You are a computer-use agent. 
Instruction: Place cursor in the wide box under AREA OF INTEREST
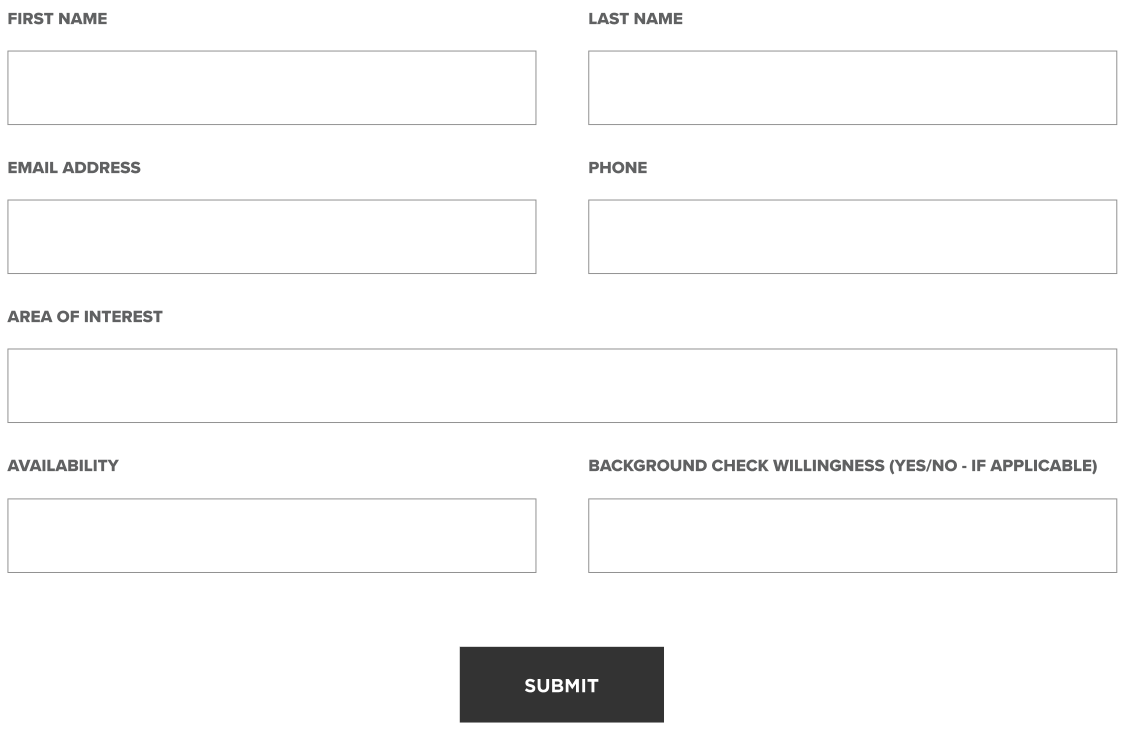[x=562, y=386]
